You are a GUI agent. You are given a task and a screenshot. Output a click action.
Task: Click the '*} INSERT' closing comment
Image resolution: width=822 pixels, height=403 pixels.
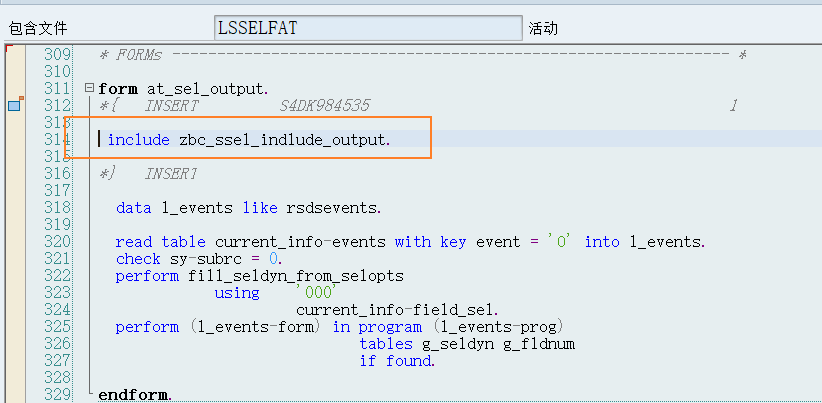(148, 174)
